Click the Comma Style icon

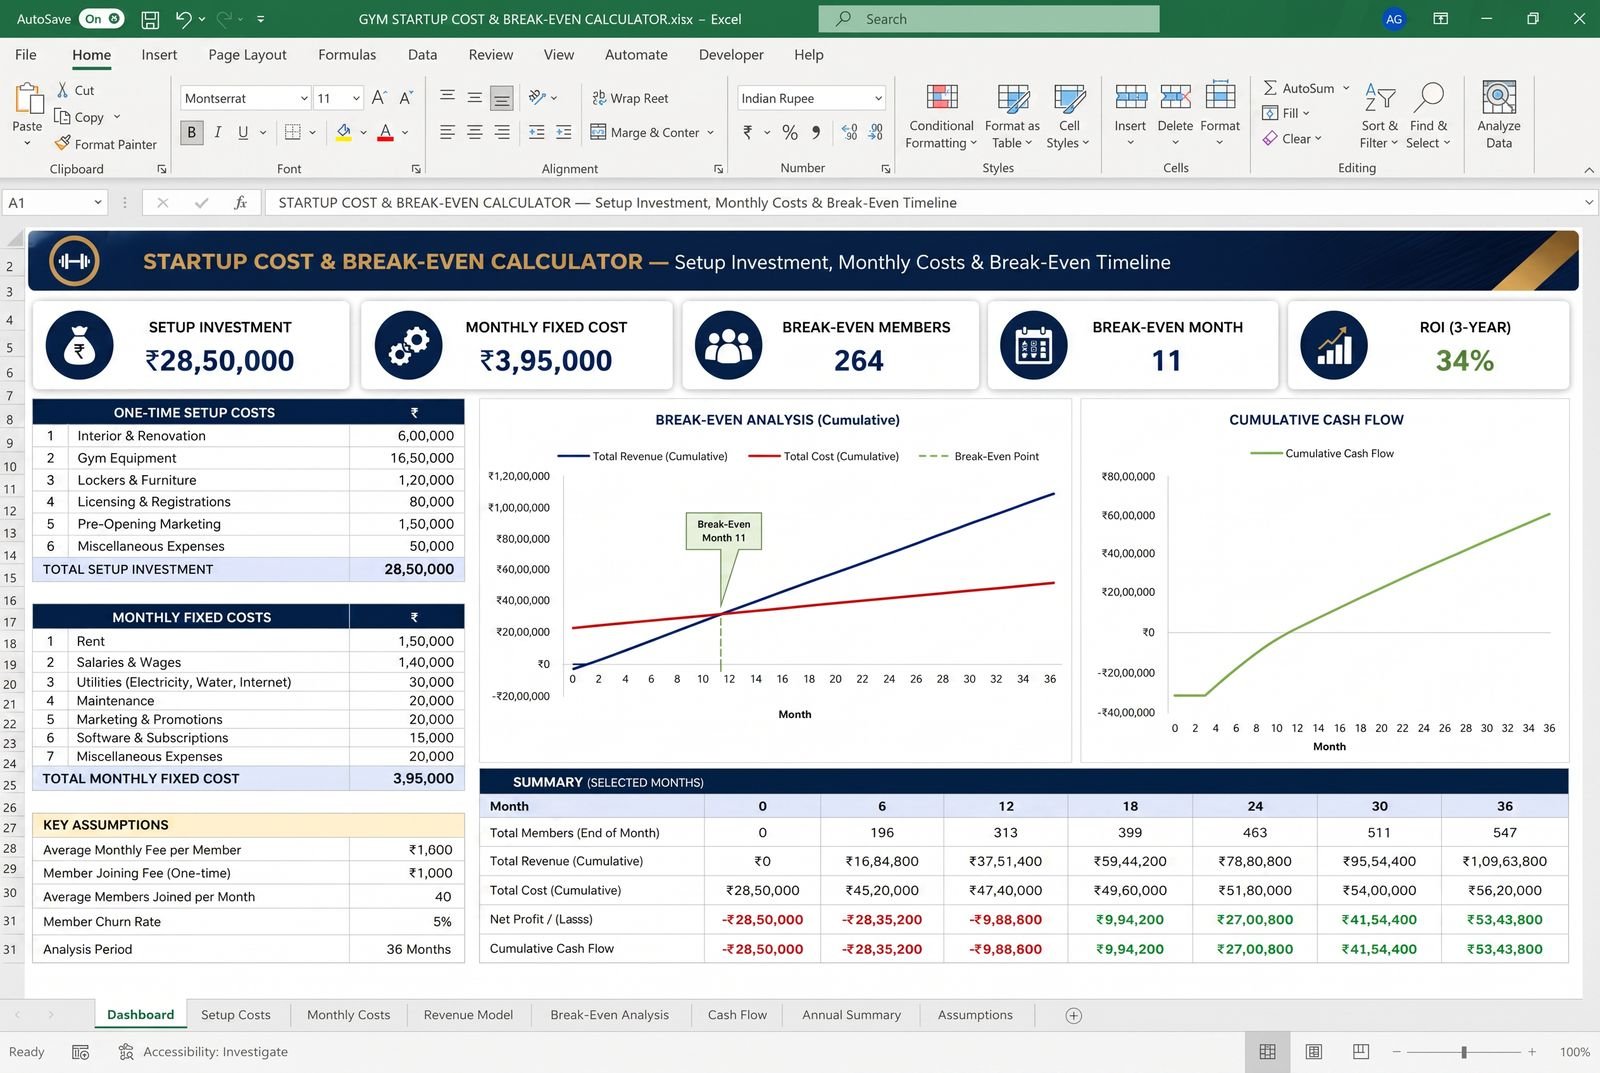(816, 132)
